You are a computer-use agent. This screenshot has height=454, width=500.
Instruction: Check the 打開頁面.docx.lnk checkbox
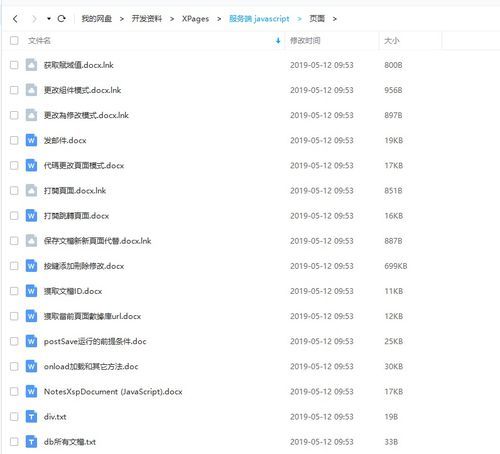tap(14, 191)
